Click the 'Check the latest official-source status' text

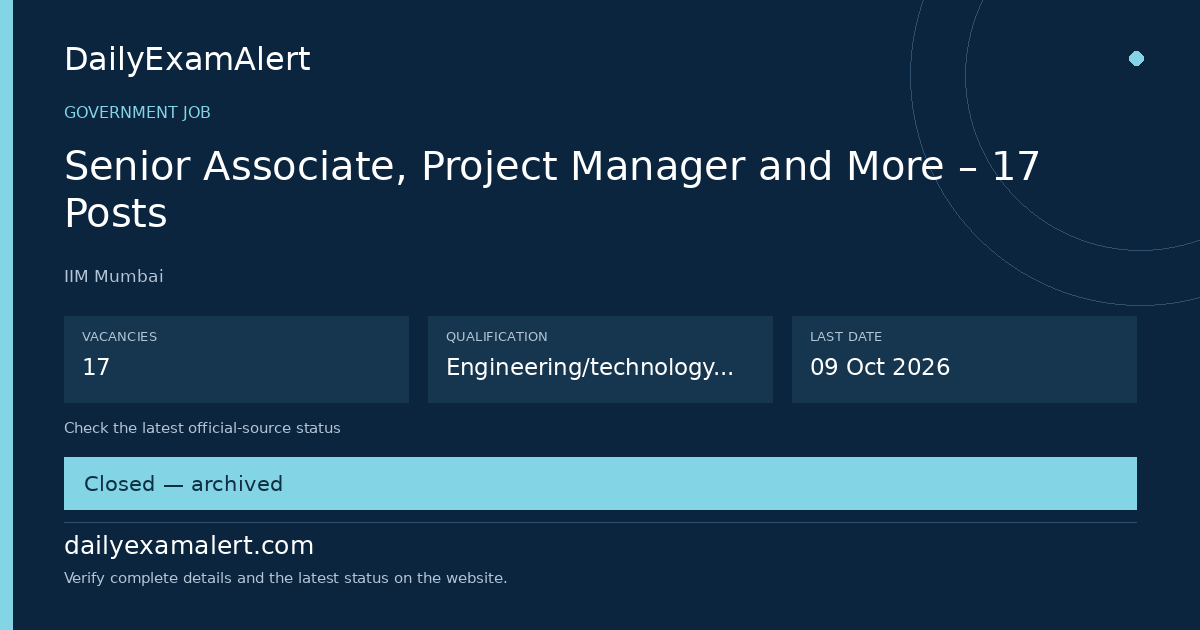[x=202, y=428]
